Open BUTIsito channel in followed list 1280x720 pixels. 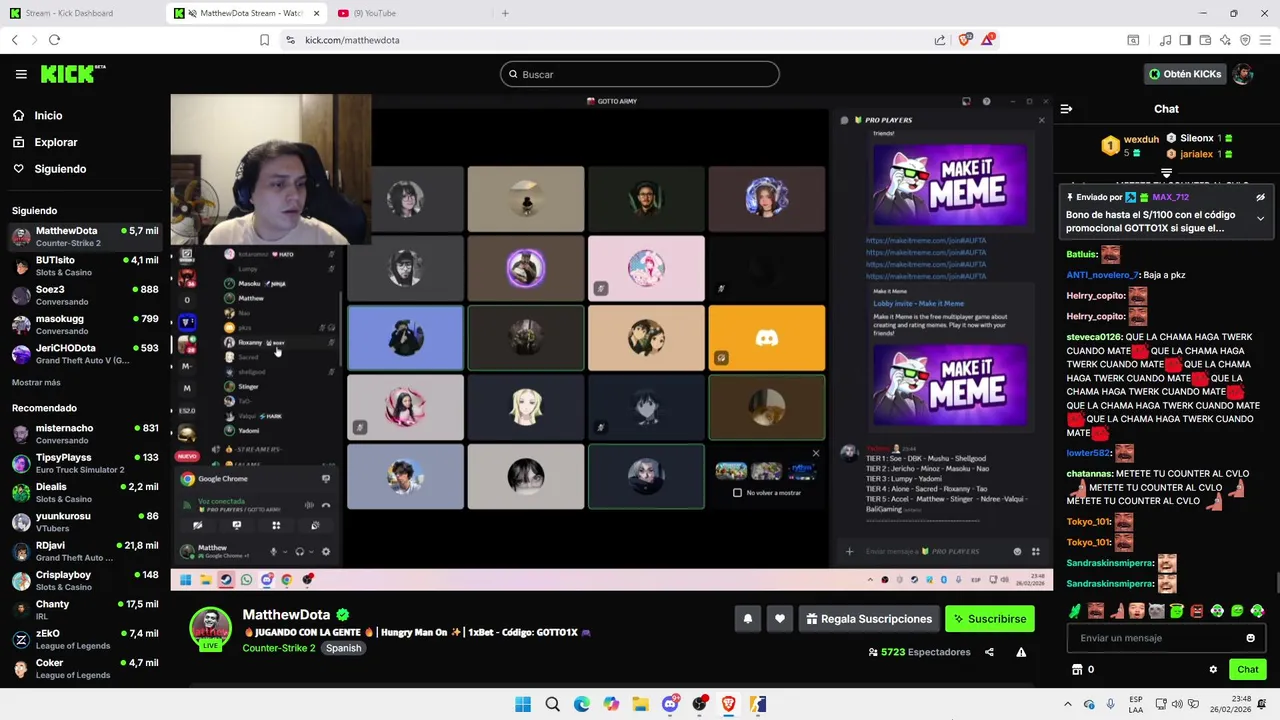[x=85, y=266]
